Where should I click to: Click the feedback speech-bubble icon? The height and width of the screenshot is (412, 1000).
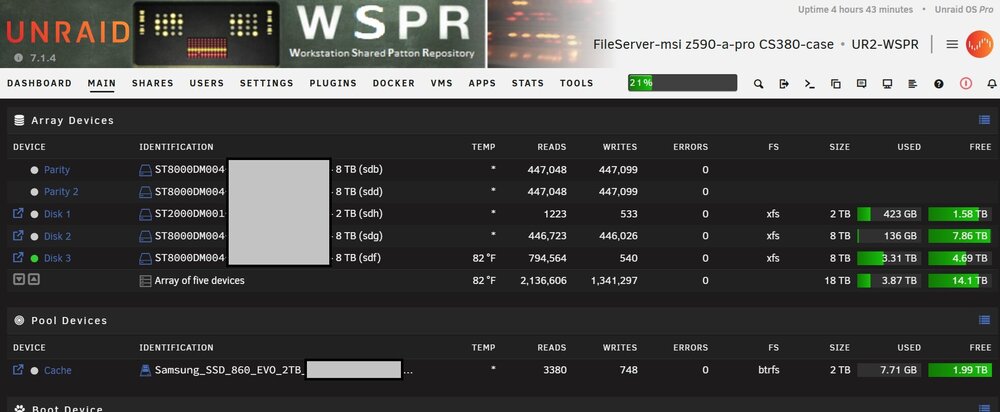tap(862, 84)
